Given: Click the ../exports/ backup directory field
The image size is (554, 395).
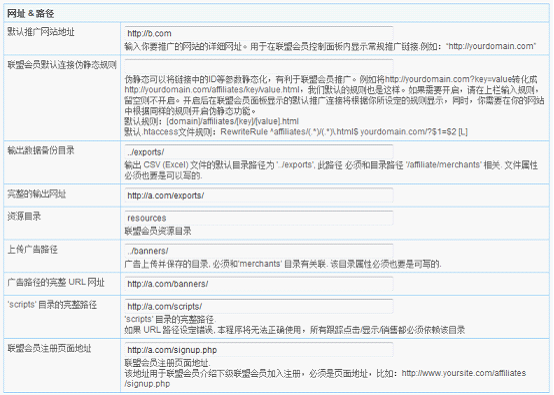Looking at the screenshot, I should click(259, 152).
